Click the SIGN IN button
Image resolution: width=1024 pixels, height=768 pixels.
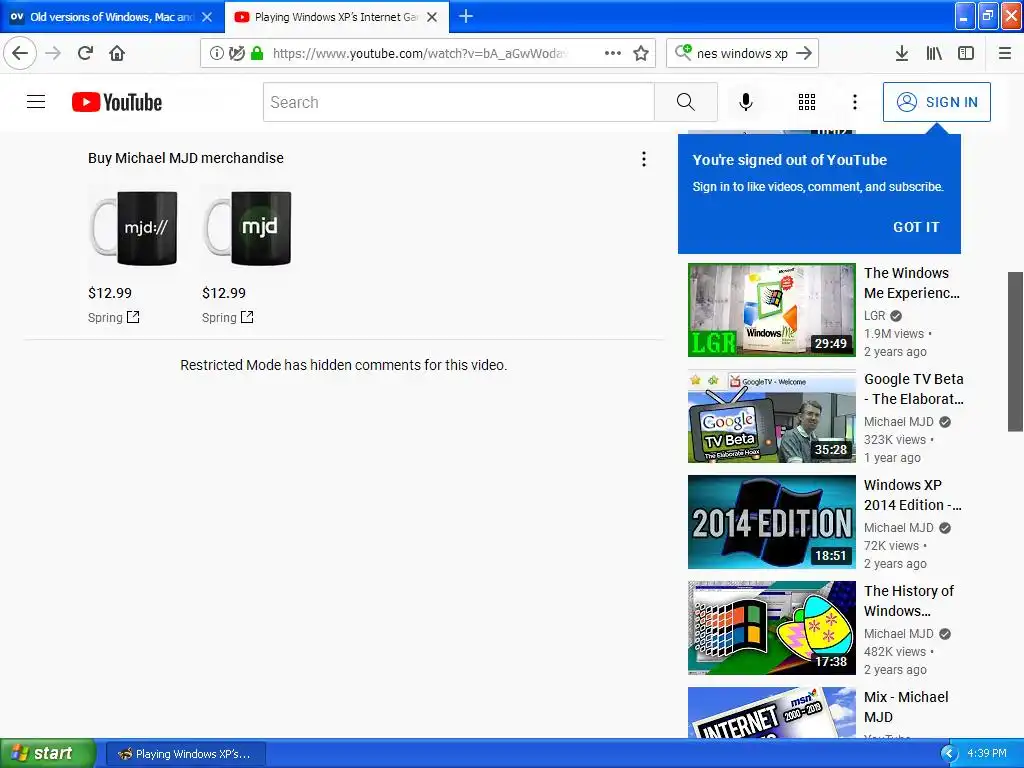[x=936, y=102]
